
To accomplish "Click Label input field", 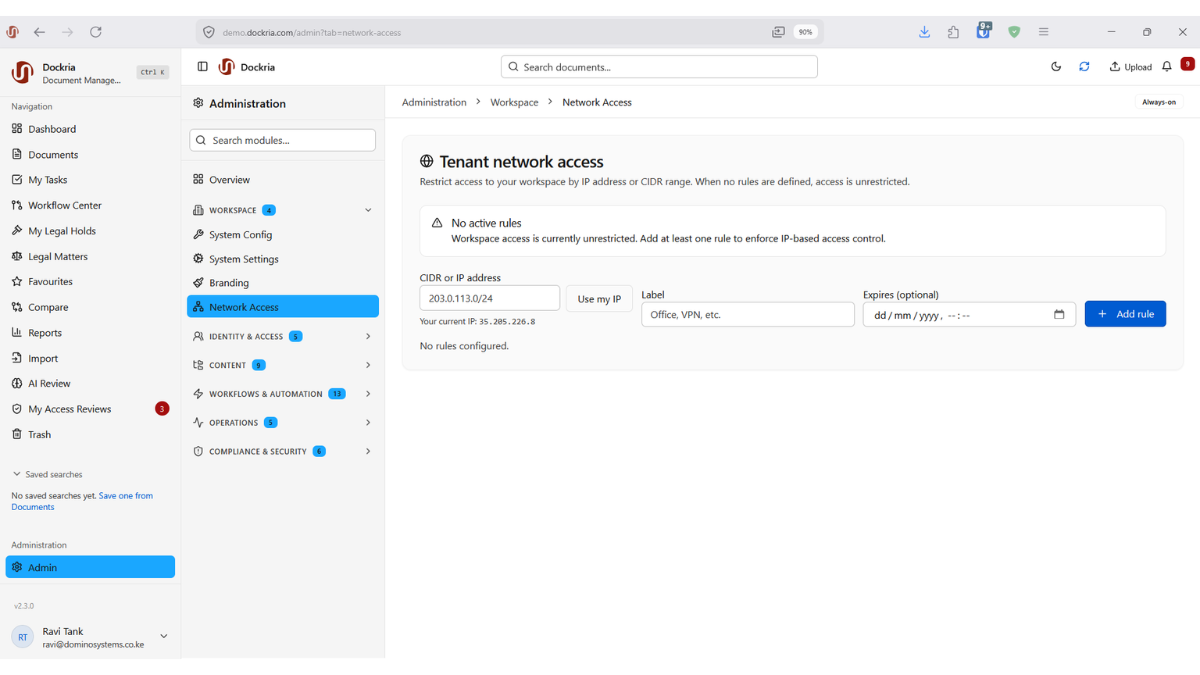I will pos(748,314).
